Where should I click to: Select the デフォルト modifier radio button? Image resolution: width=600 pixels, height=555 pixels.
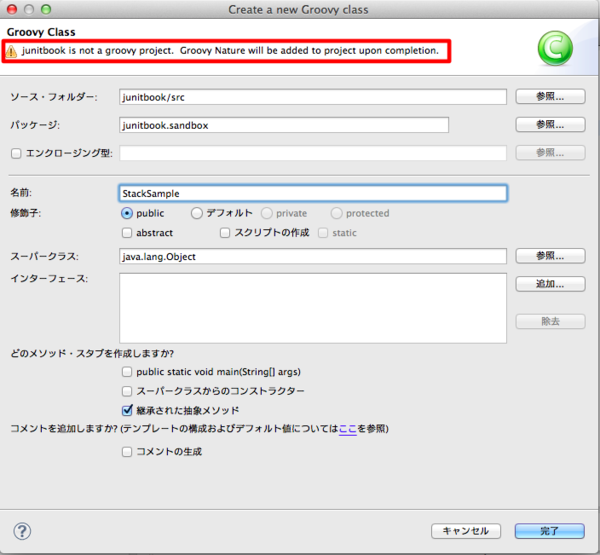click(197, 213)
